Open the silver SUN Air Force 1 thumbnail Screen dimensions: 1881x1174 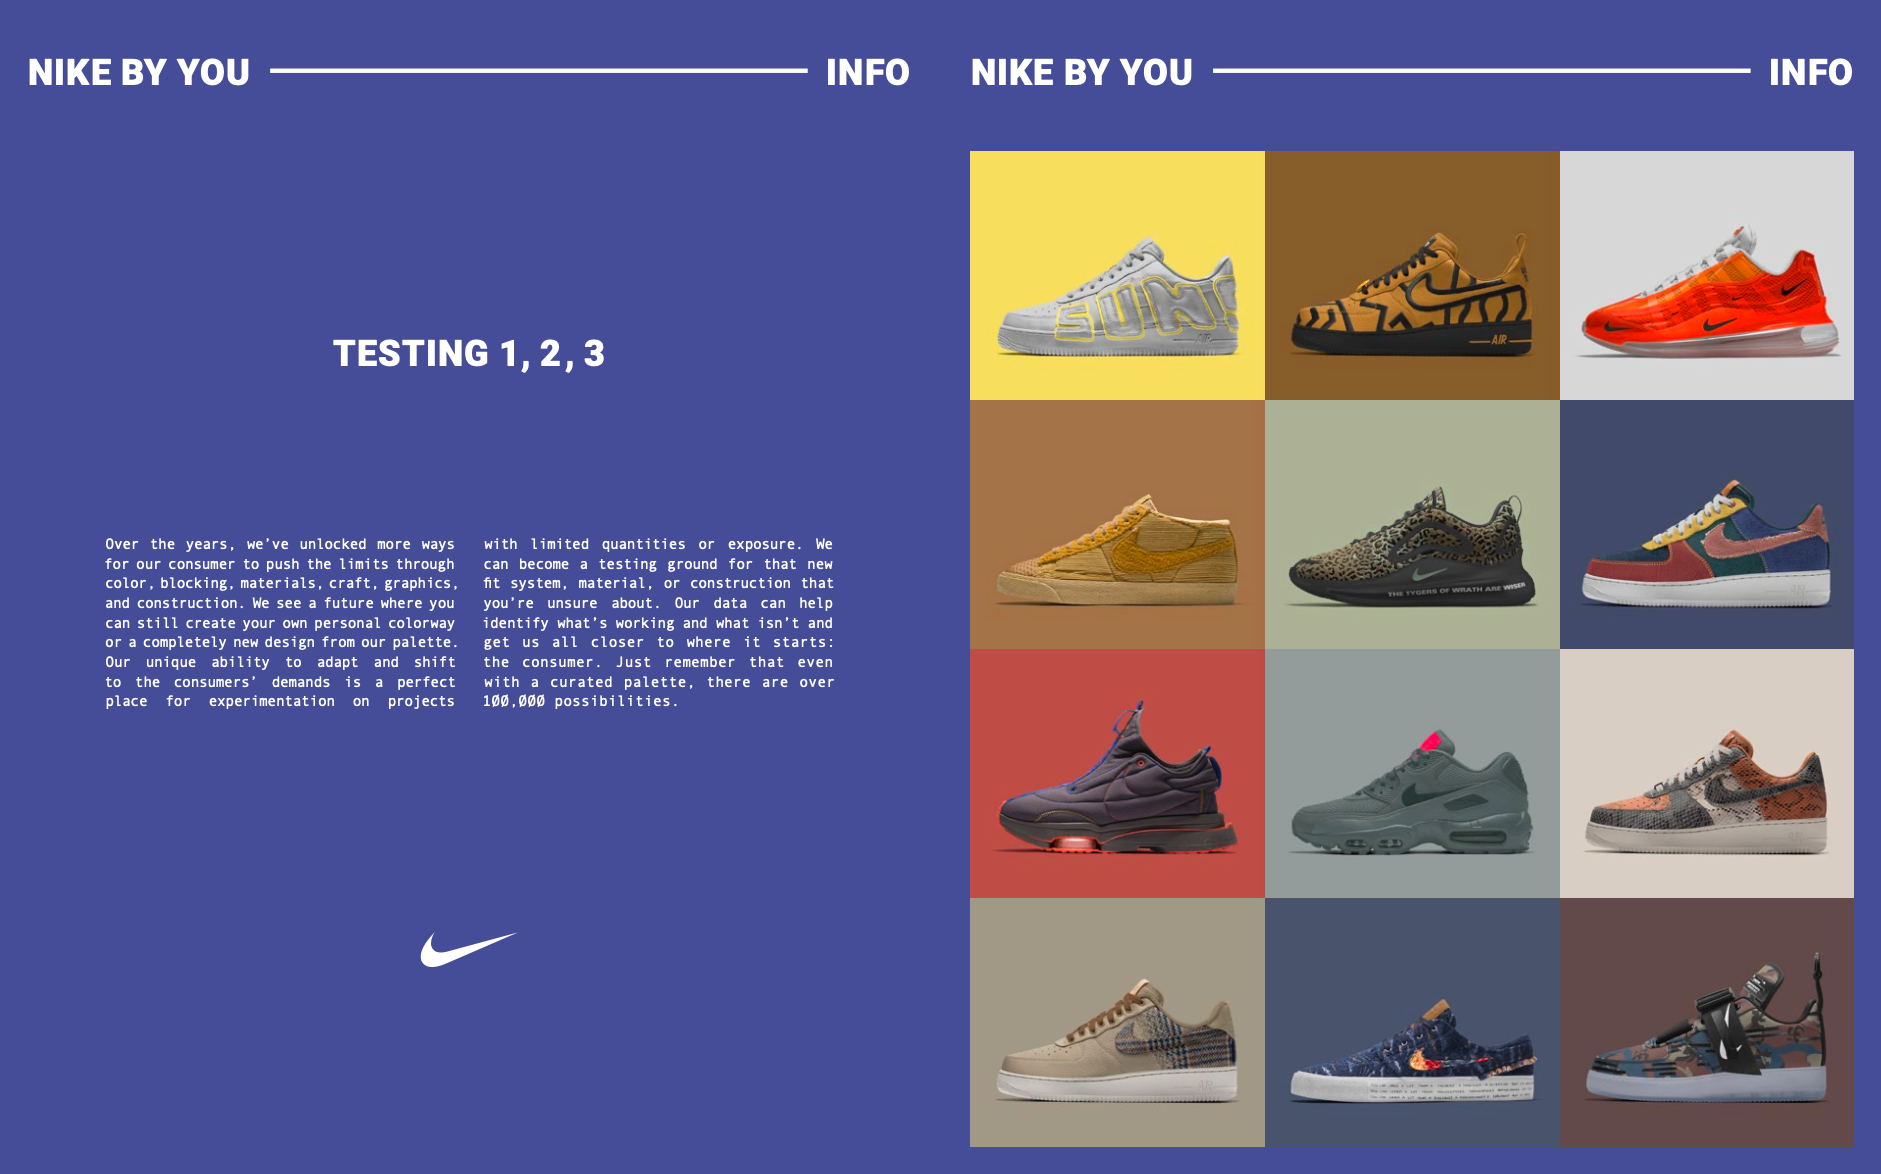[x=1117, y=275]
